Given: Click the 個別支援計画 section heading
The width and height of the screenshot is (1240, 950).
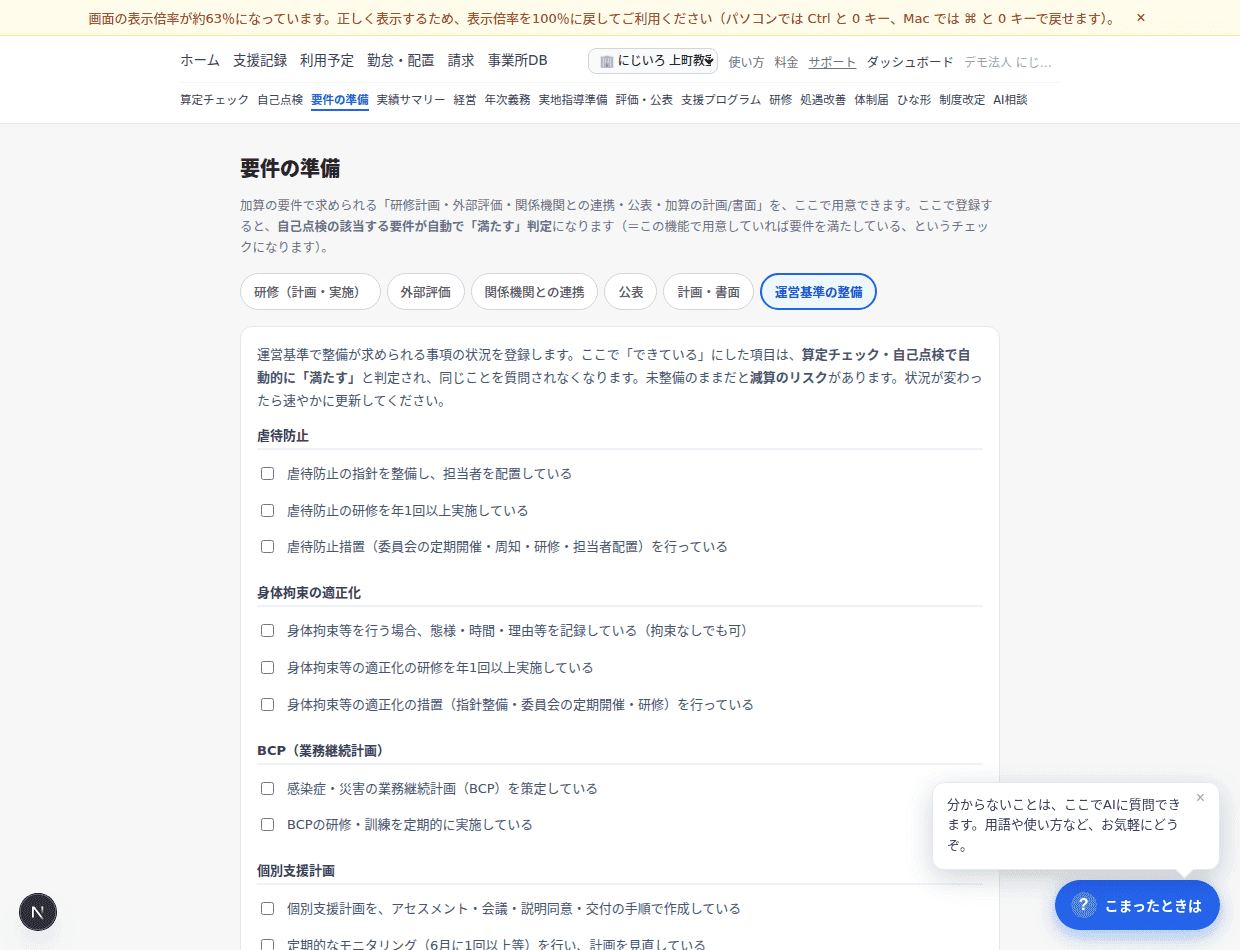Looking at the screenshot, I should (x=296, y=871).
